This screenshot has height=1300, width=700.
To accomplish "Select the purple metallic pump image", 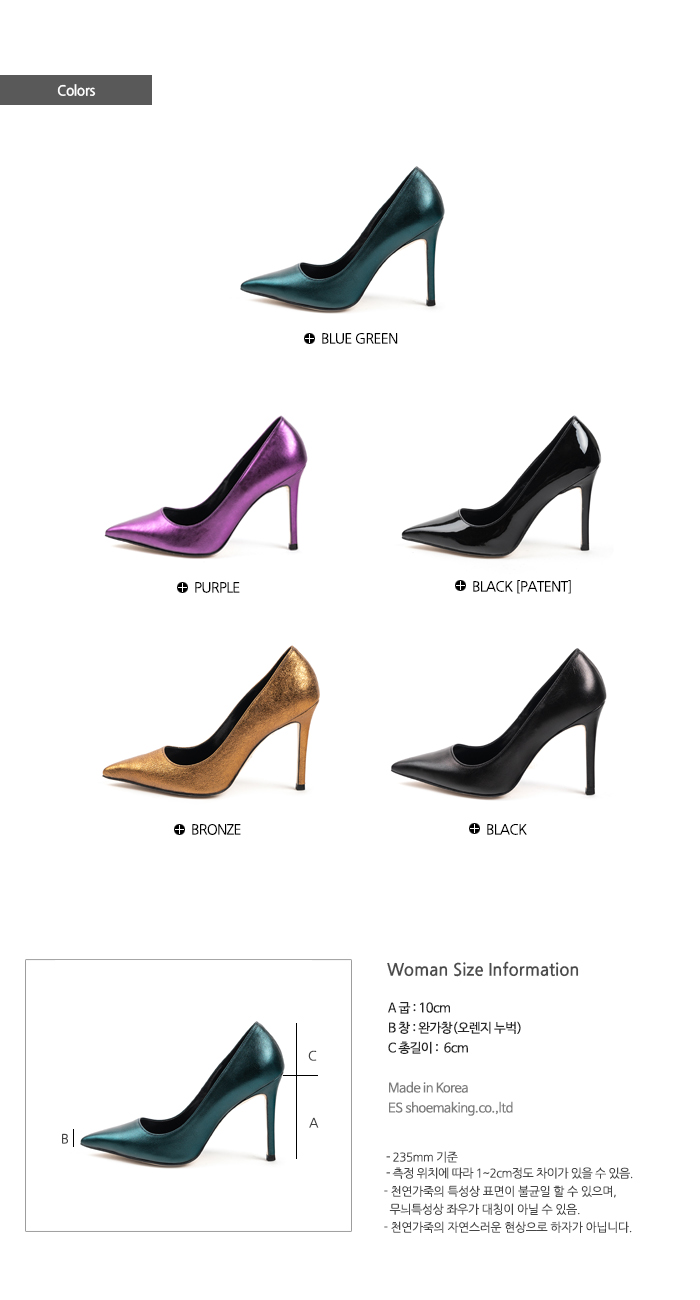I will (x=206, y=485).
